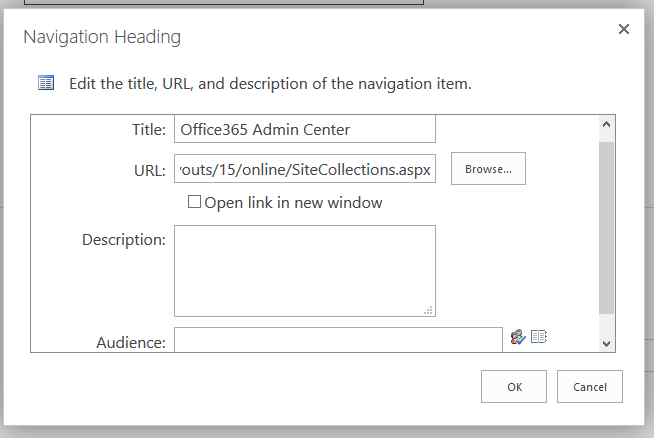Focus the Title text field
656x440 pixels.
point(305,129)
